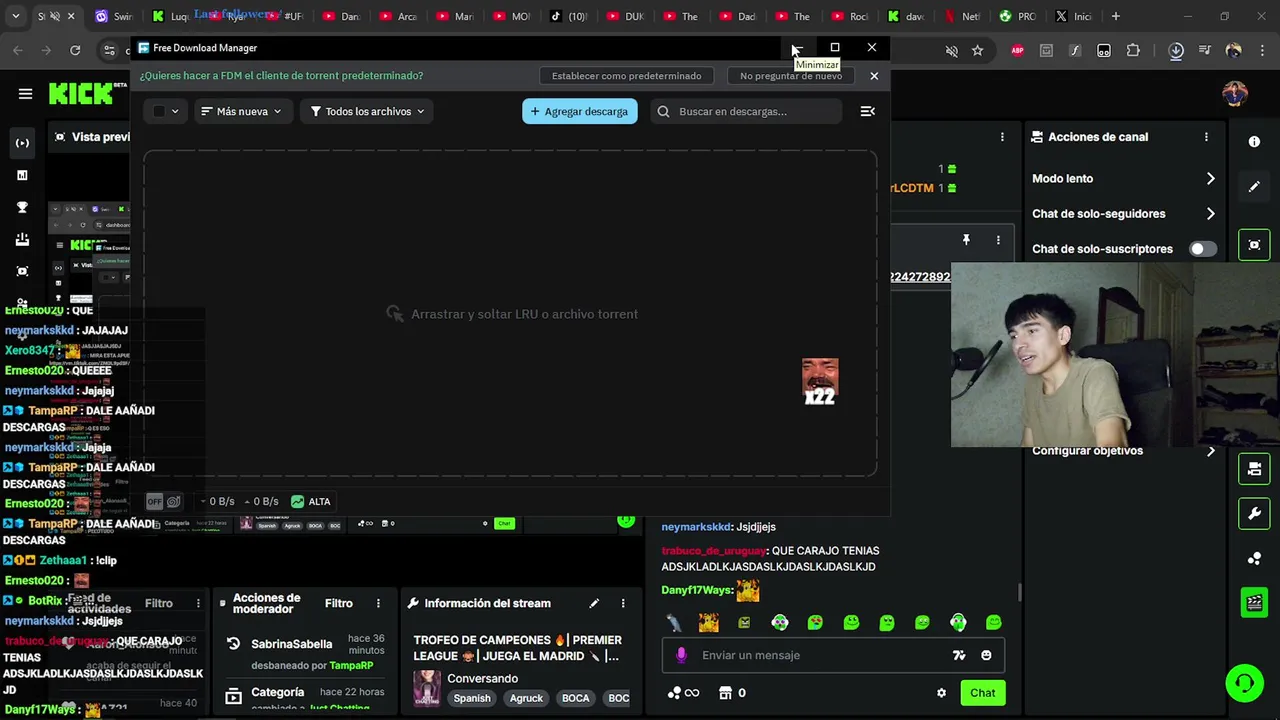Screen dimensions: 1280x720
Task: Click the info icon in right sidebar
Action: (1254, 142)
